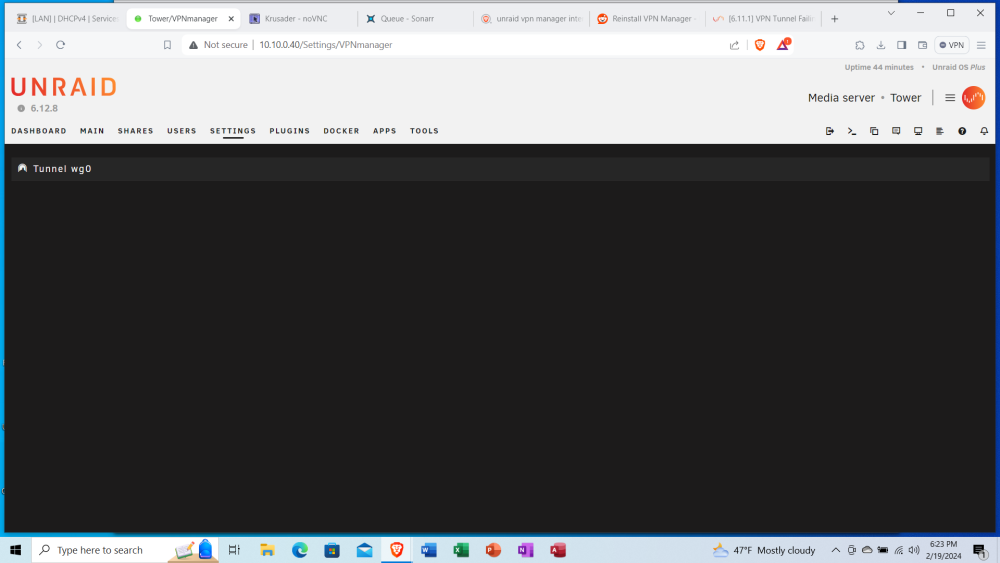
Task: Switch to Queue Sonarr tab
Action: click(415, 18)
